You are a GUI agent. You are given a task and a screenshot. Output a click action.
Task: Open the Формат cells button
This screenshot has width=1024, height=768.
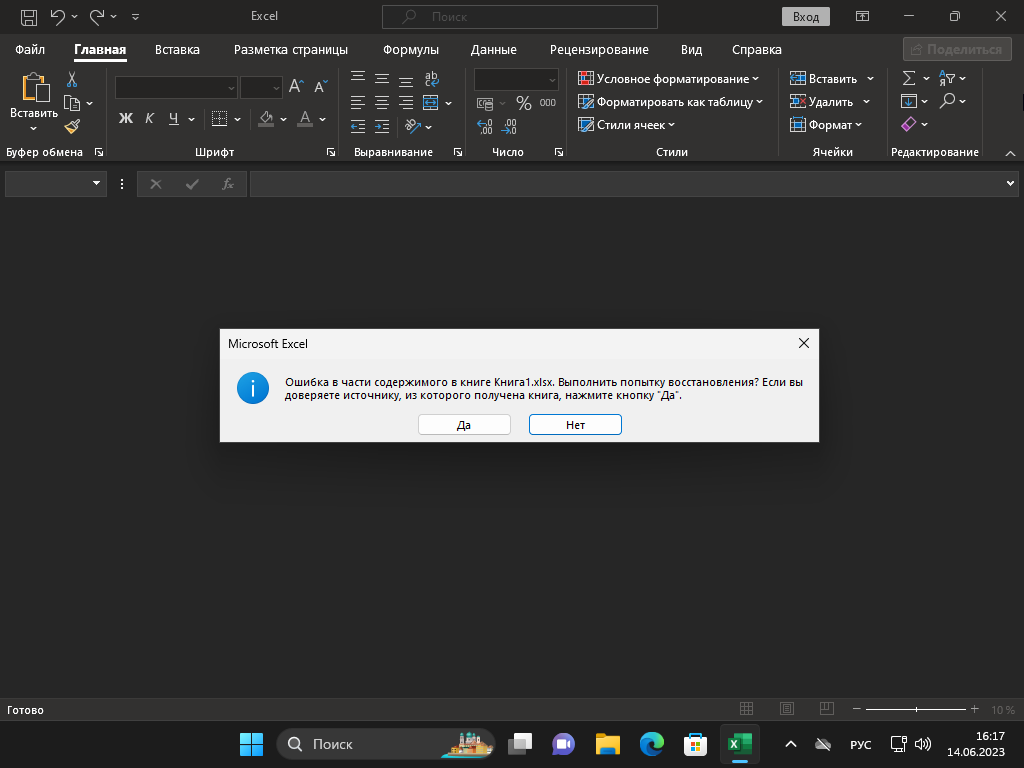[825, 125]
